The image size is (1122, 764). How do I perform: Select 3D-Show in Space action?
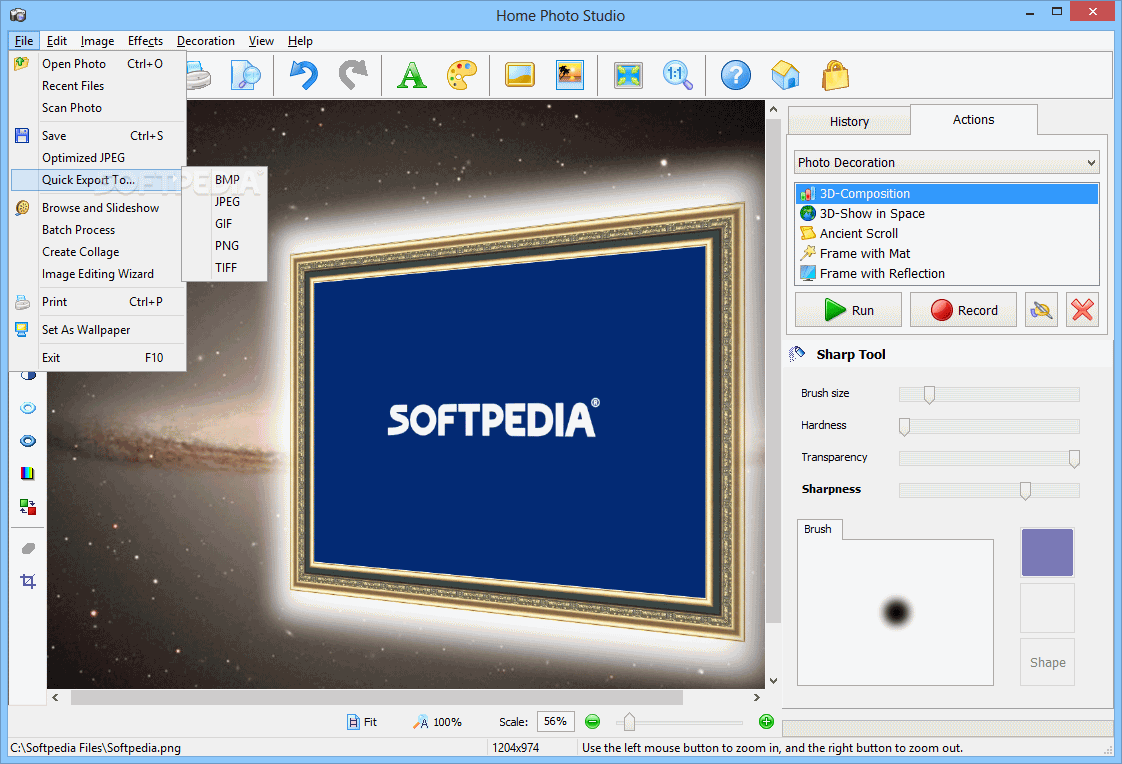coord(947,213)
